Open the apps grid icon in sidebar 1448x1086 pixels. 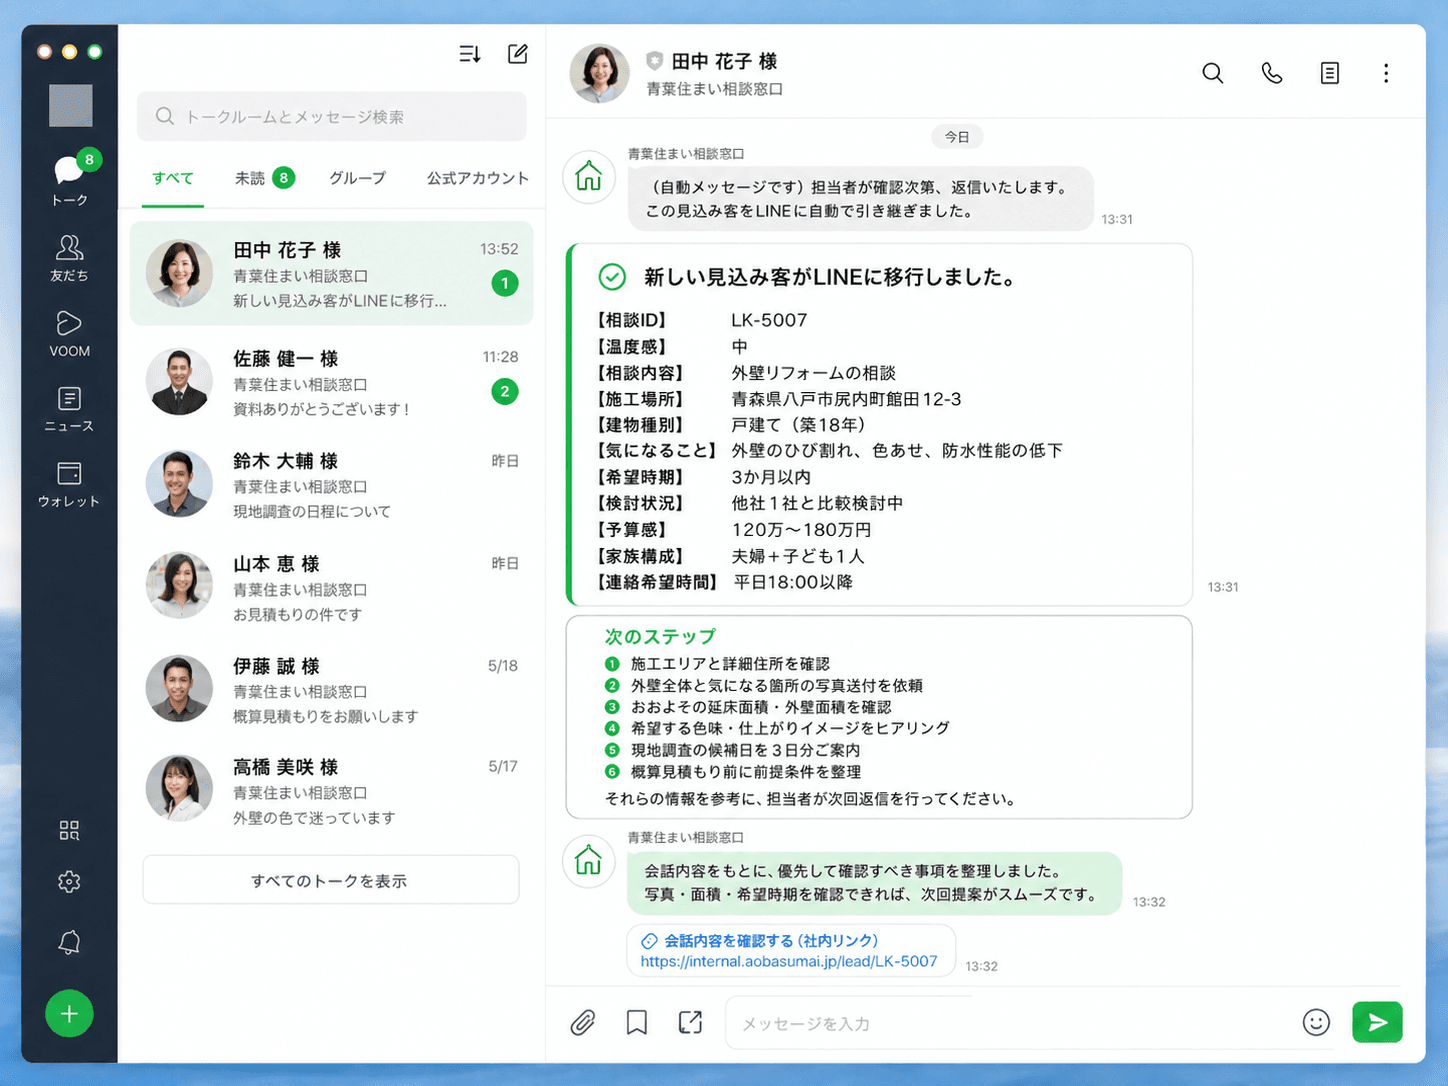point(69,830)
